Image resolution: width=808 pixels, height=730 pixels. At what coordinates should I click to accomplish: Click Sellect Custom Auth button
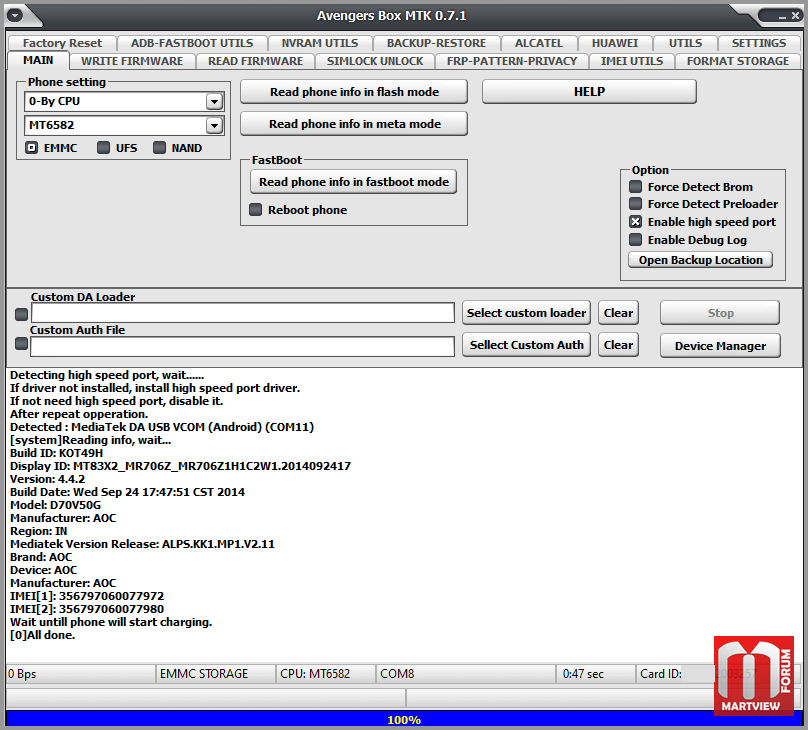point(526,345)
